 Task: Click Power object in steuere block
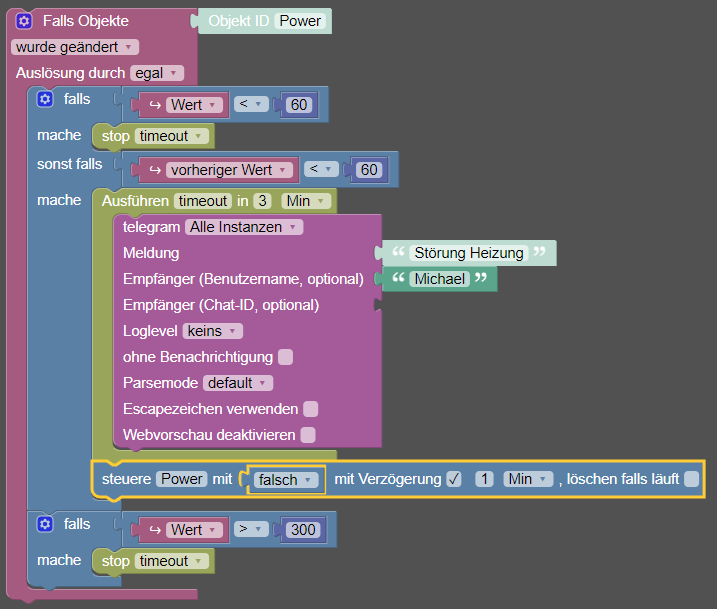coord(182,479)
